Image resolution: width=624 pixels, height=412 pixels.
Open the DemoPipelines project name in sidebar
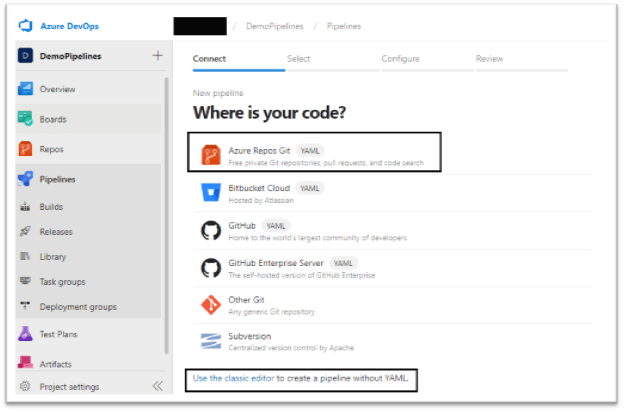(x=70, y=56)
